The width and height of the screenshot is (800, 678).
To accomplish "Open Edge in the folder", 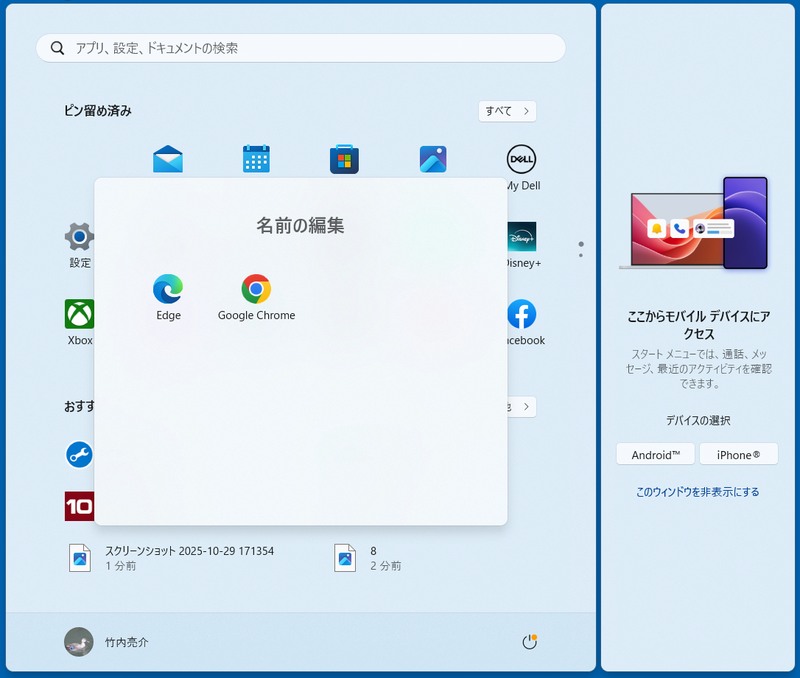I will 168,289.
